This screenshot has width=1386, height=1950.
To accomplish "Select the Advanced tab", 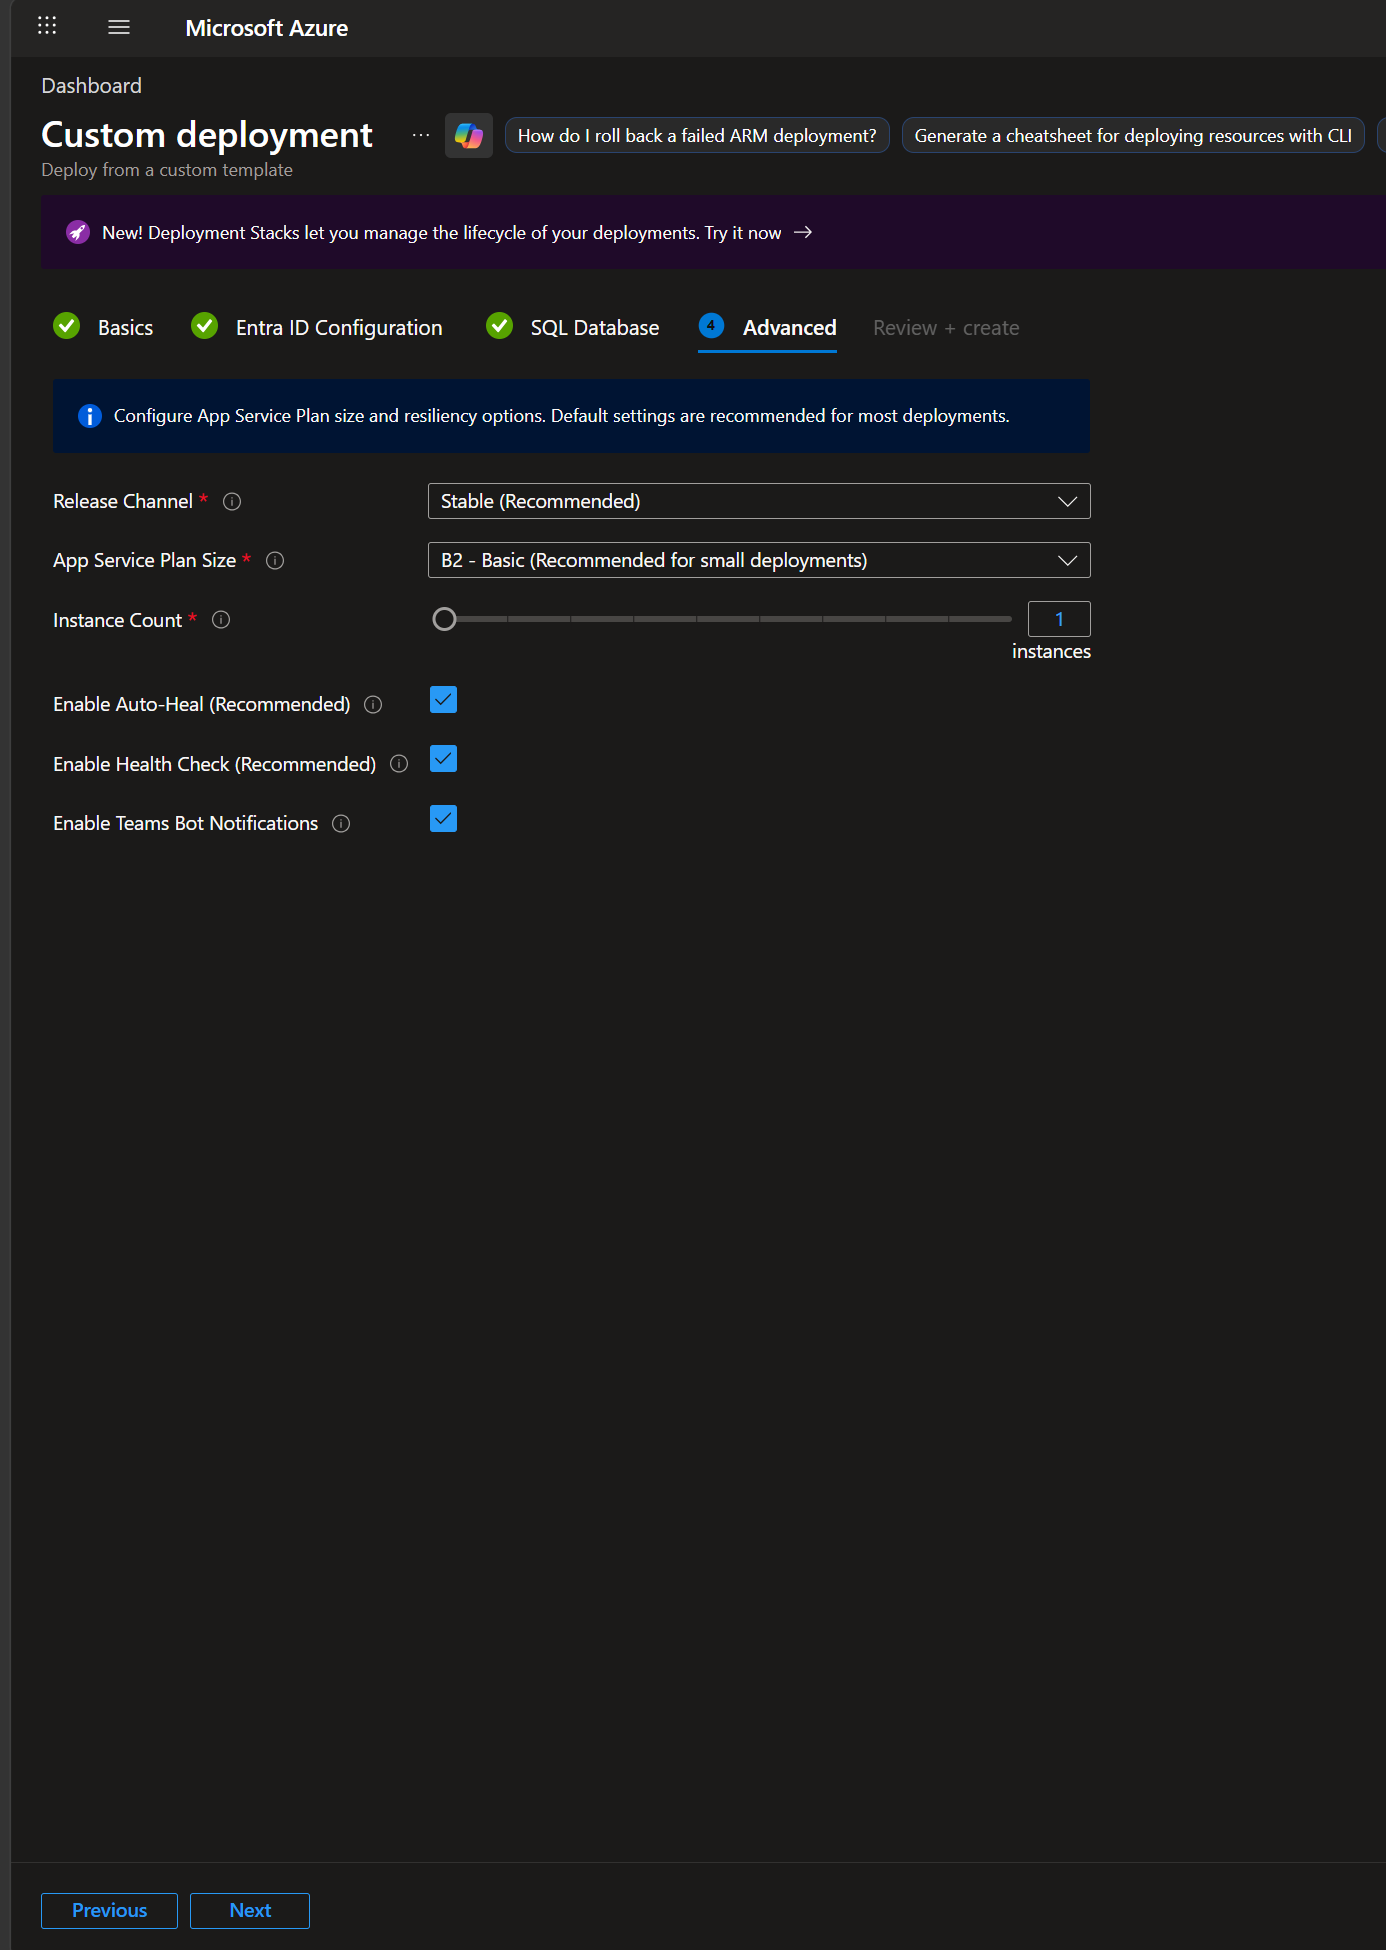I will click(767, 328).
